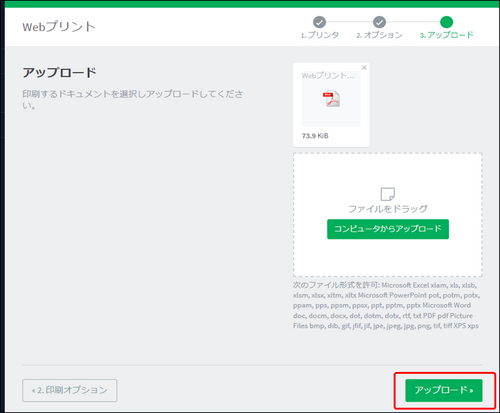The width and height of the screenshot is (500, 413).
Task: Go back with «2.印刷オプション button
Action: (70, 390)
